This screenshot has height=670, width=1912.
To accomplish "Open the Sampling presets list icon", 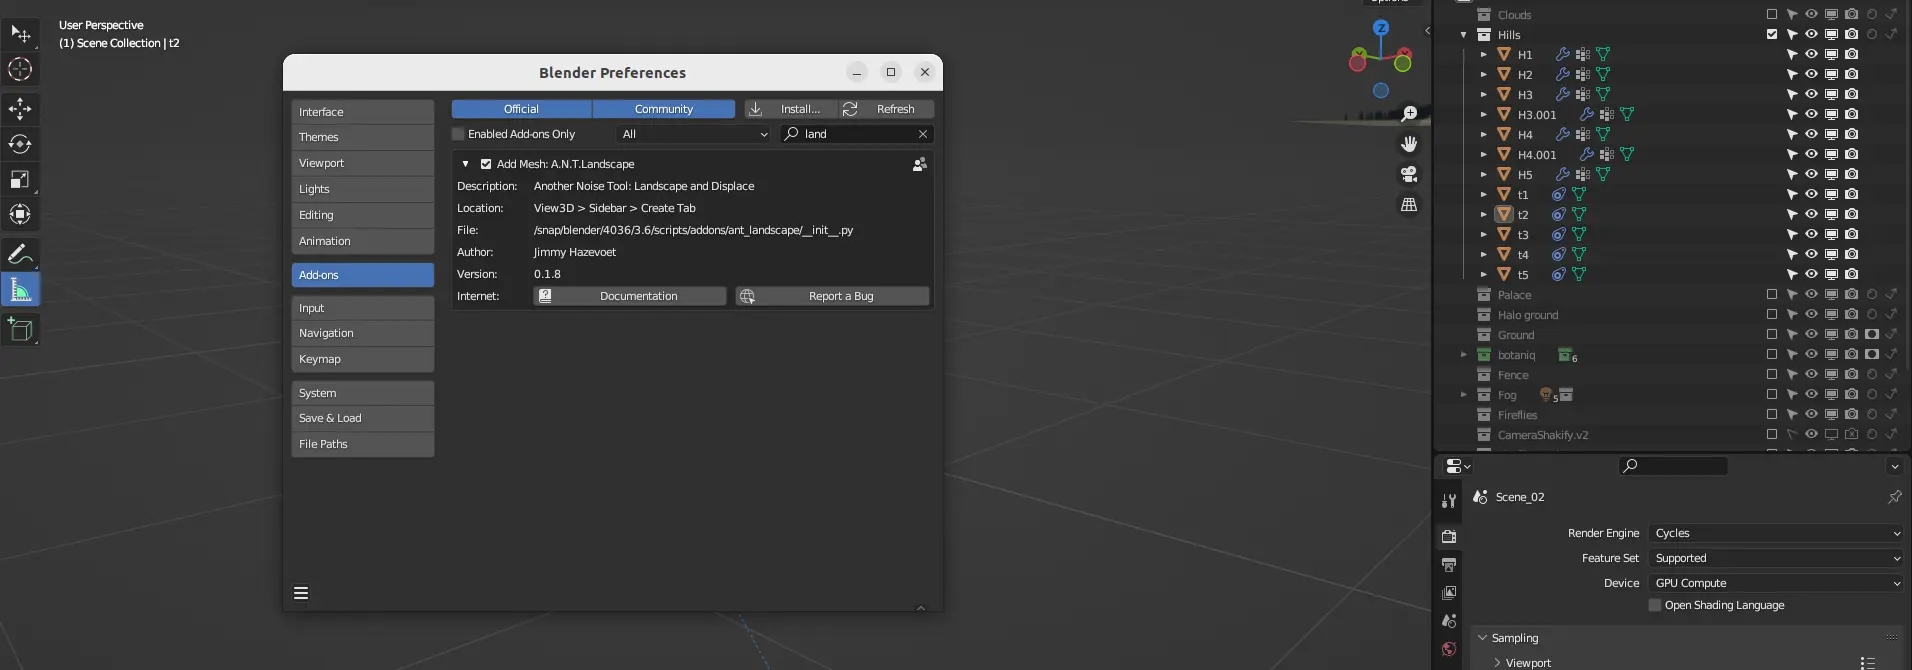I will coord(1867,662).
